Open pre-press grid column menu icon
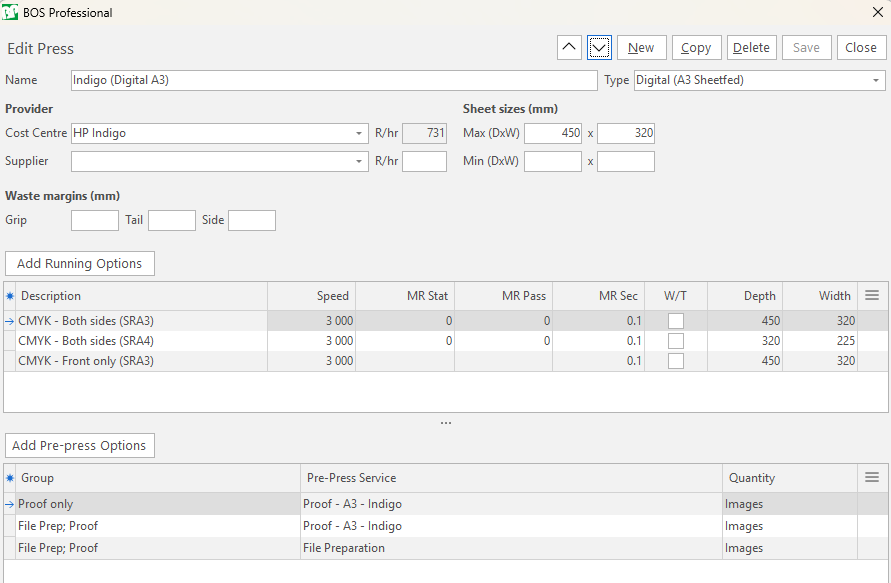Image resolution: width=891 pixels, height=583 pixels. 872,477
